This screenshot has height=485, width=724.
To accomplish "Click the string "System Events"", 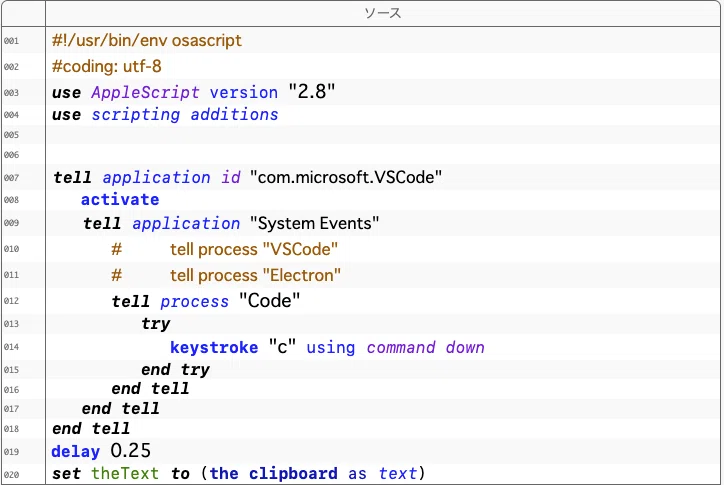I will (x=314, y=223).
